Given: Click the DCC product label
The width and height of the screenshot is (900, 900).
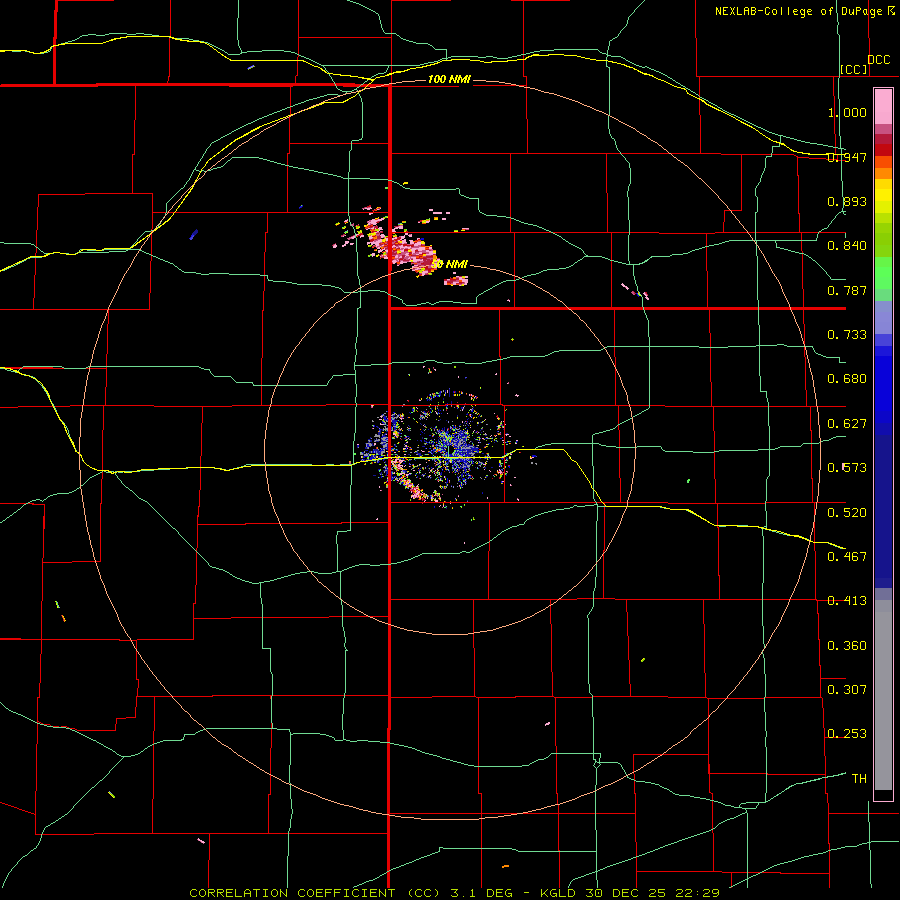Looking at the screenshot, I should click(878, 60).
